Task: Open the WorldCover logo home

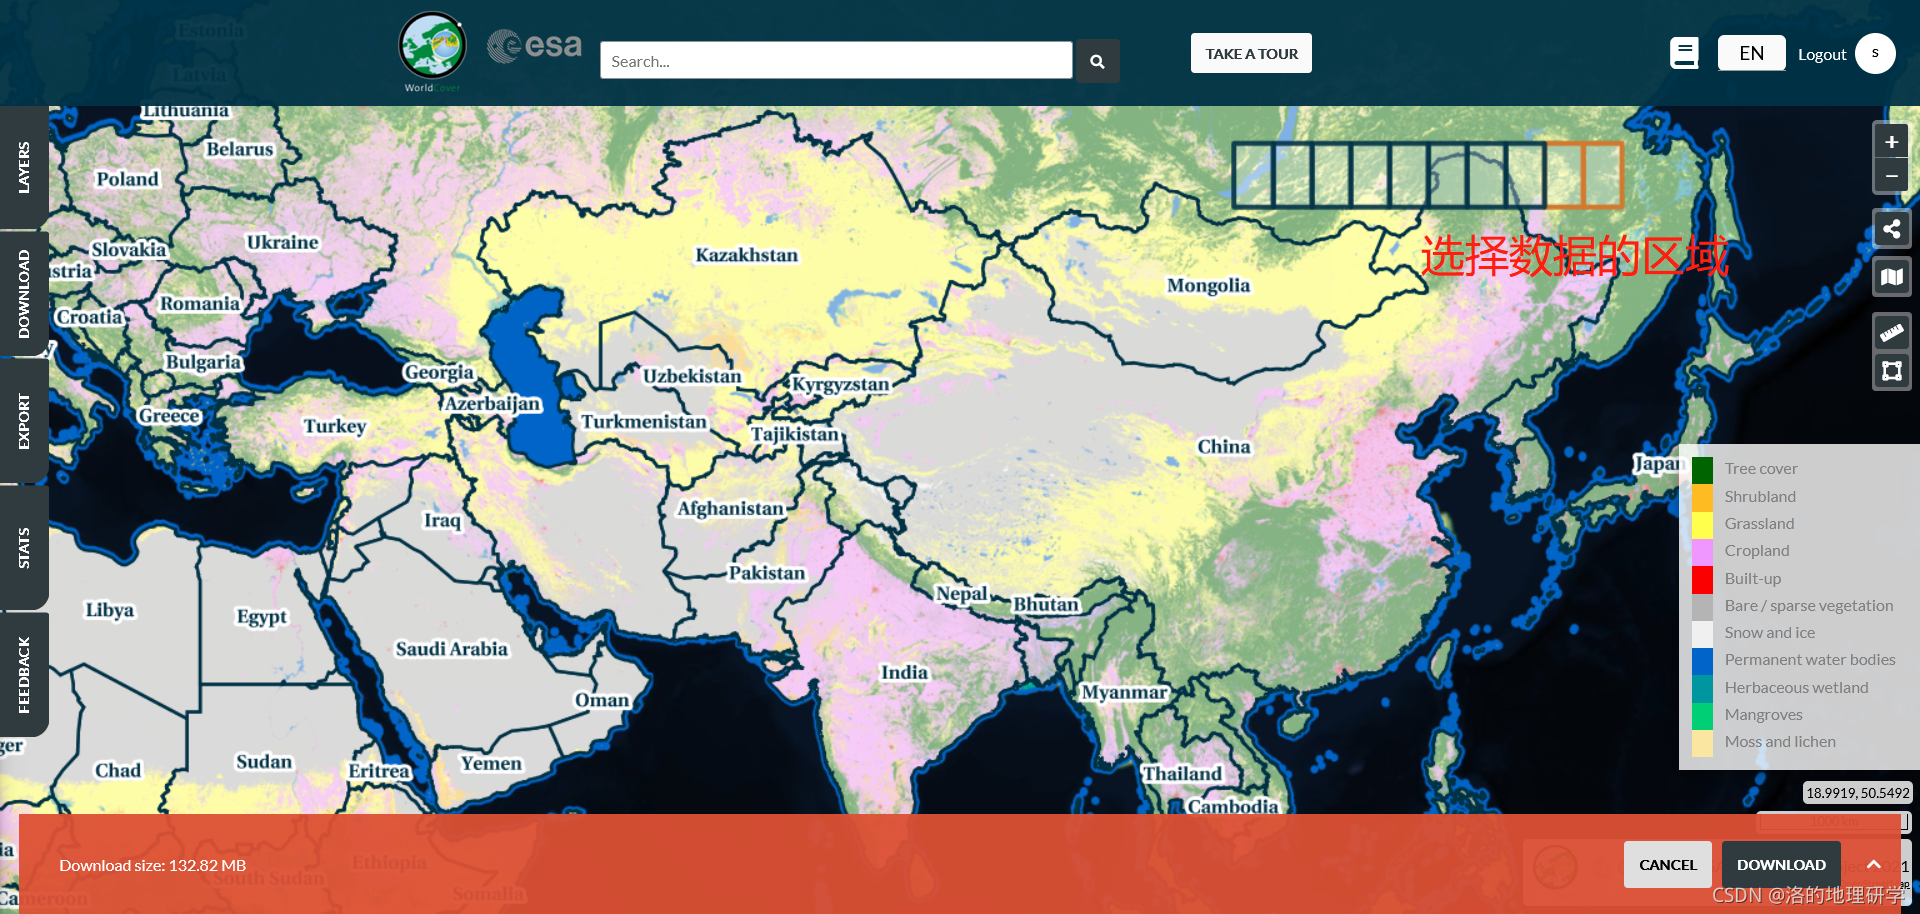Action: [x=432, y=52]
